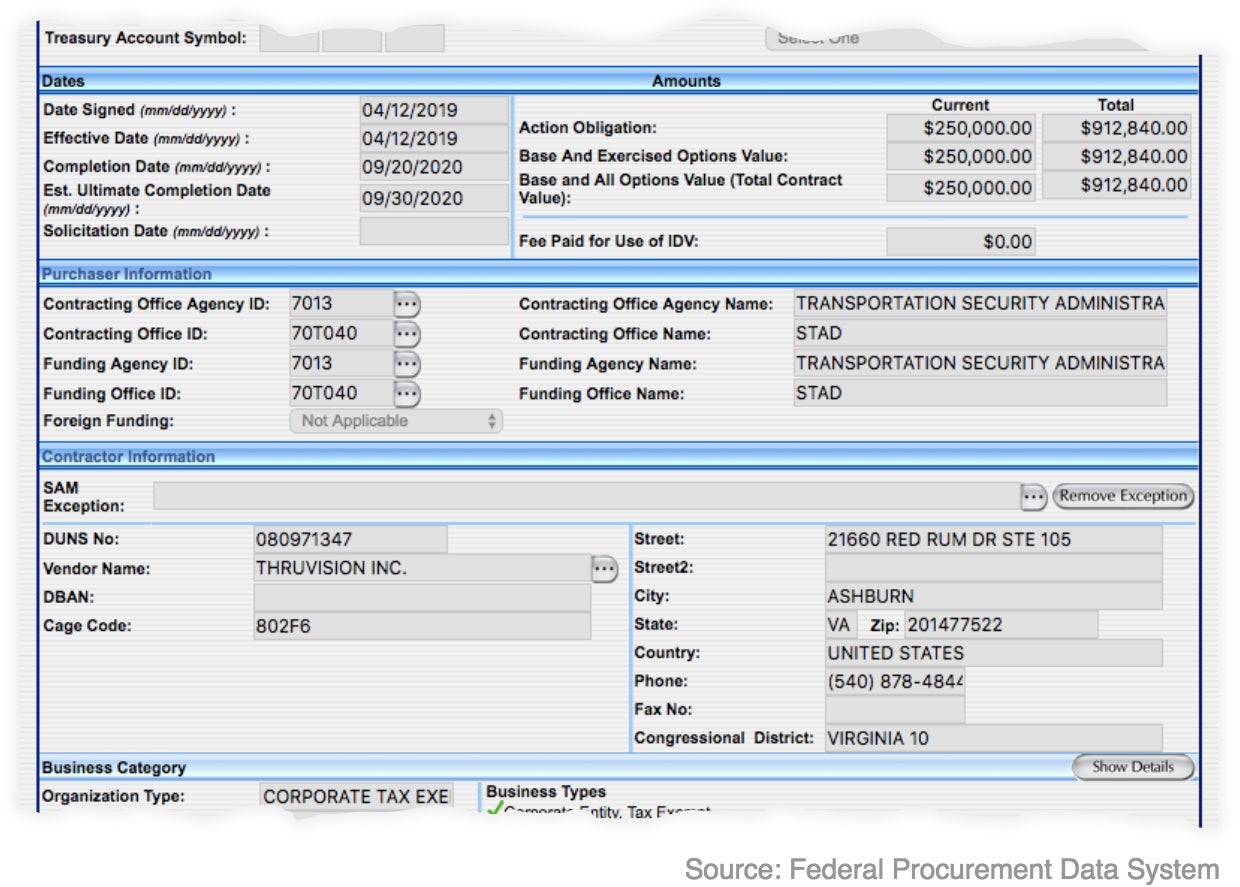The height and width of the screenshot is (887, 1240).
Task: Click the Contracting Office Agency Name field
Action: (x=980, y=304)
